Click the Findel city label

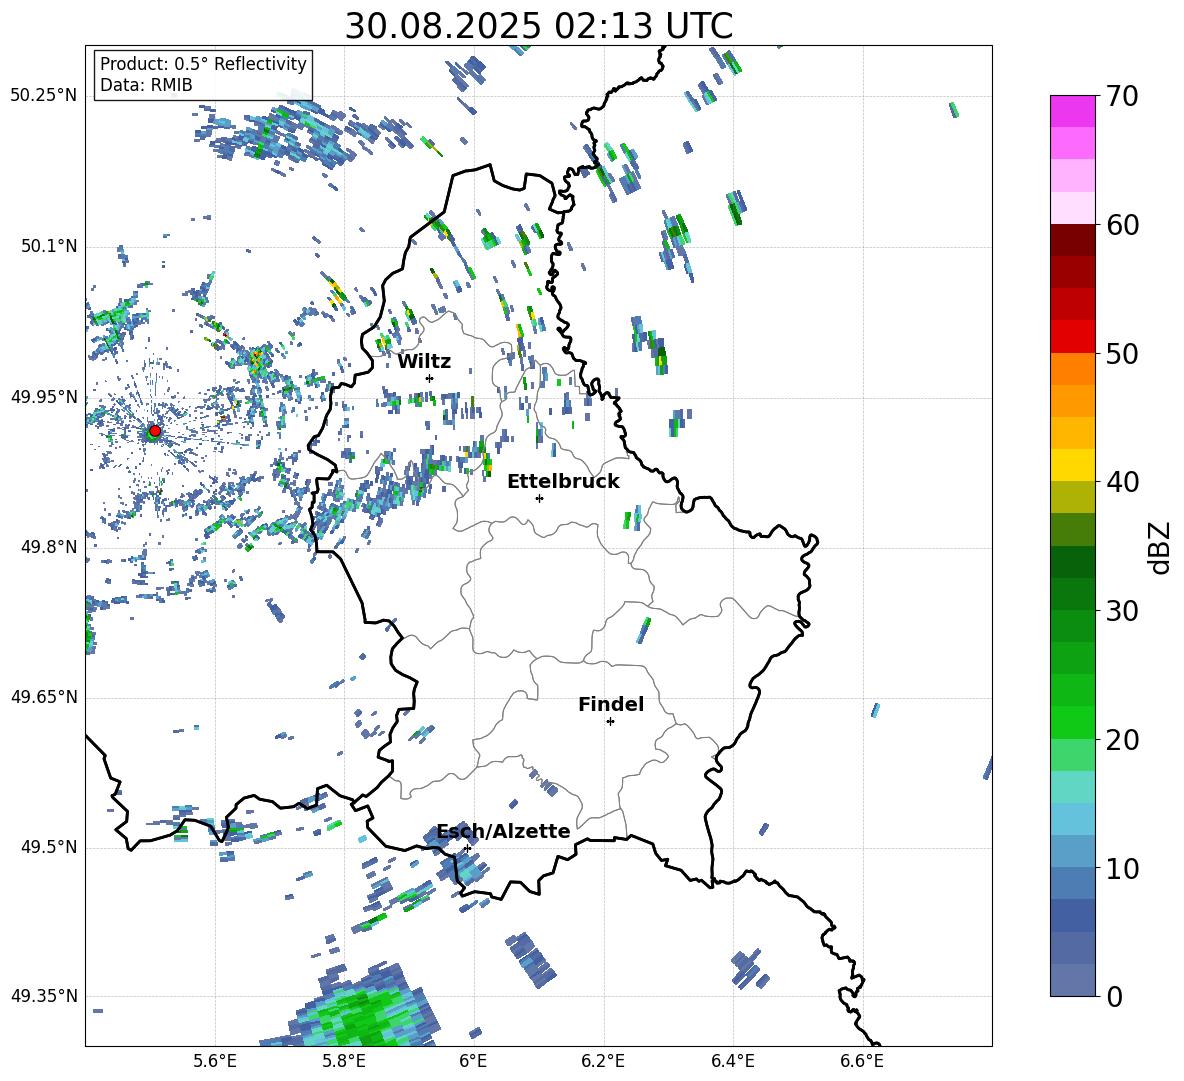611,704
